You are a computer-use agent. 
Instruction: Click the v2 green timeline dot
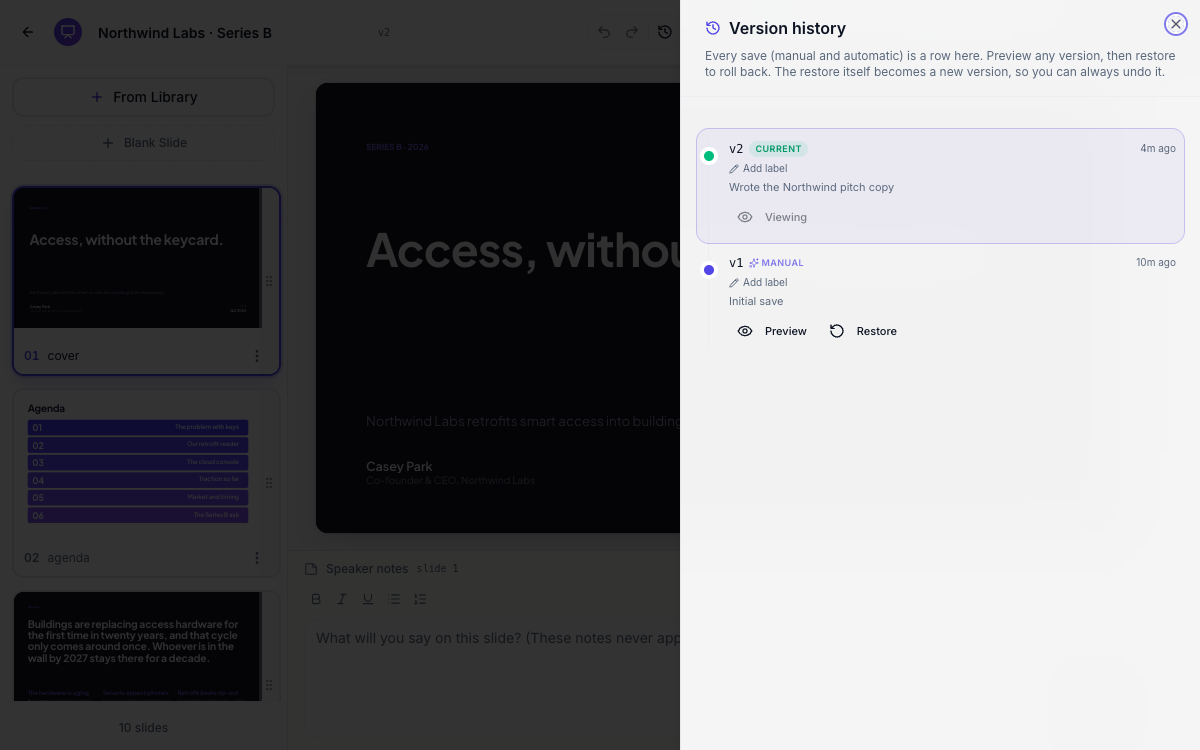(709, 156)
